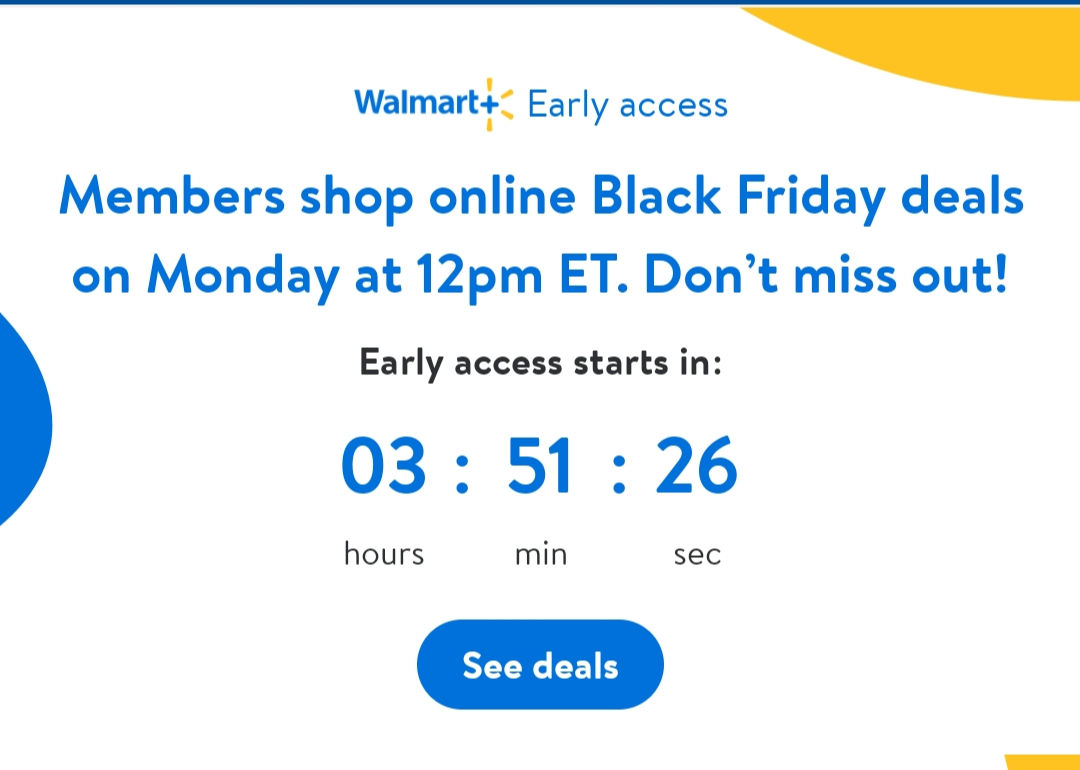The width and height of the screenshot is (1080, 770).
Task: Click the colon between minutes and seconds
Action: click(619, 471)
